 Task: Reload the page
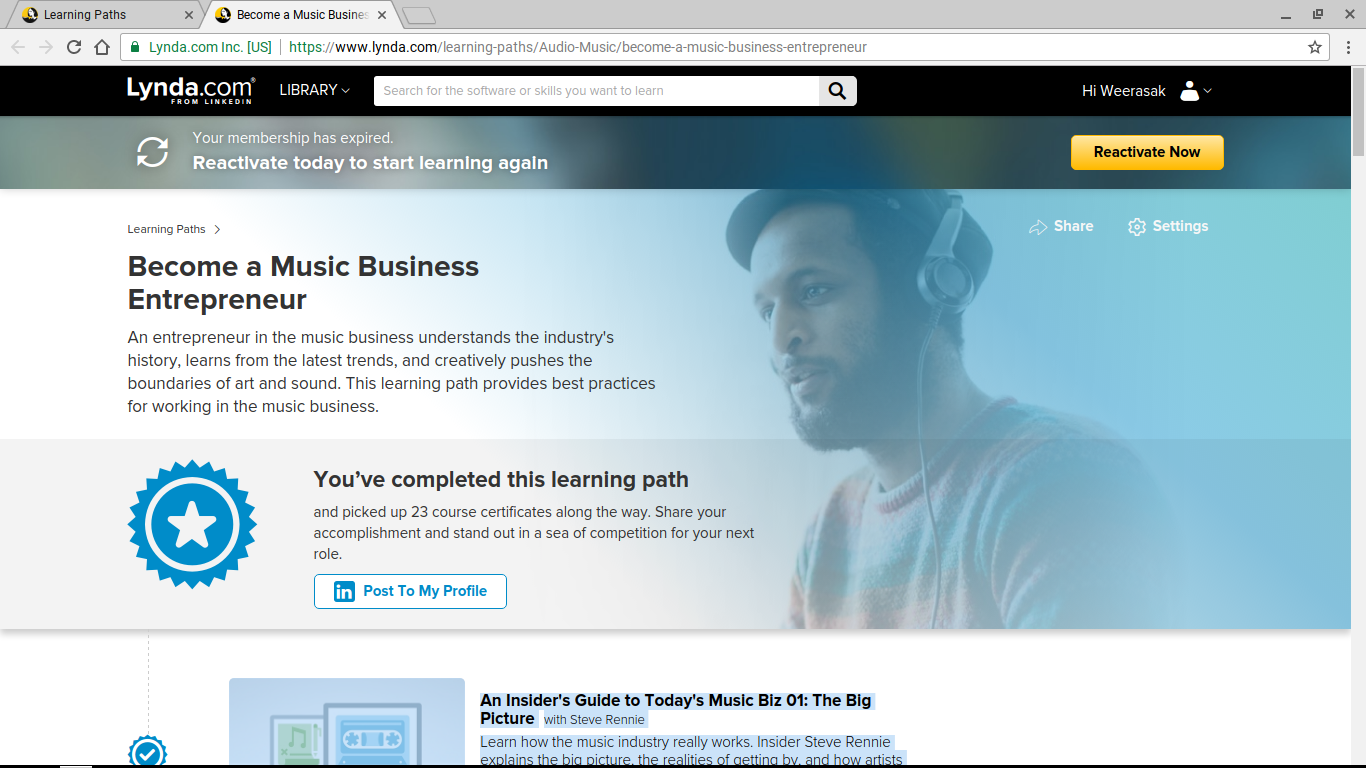74,47
